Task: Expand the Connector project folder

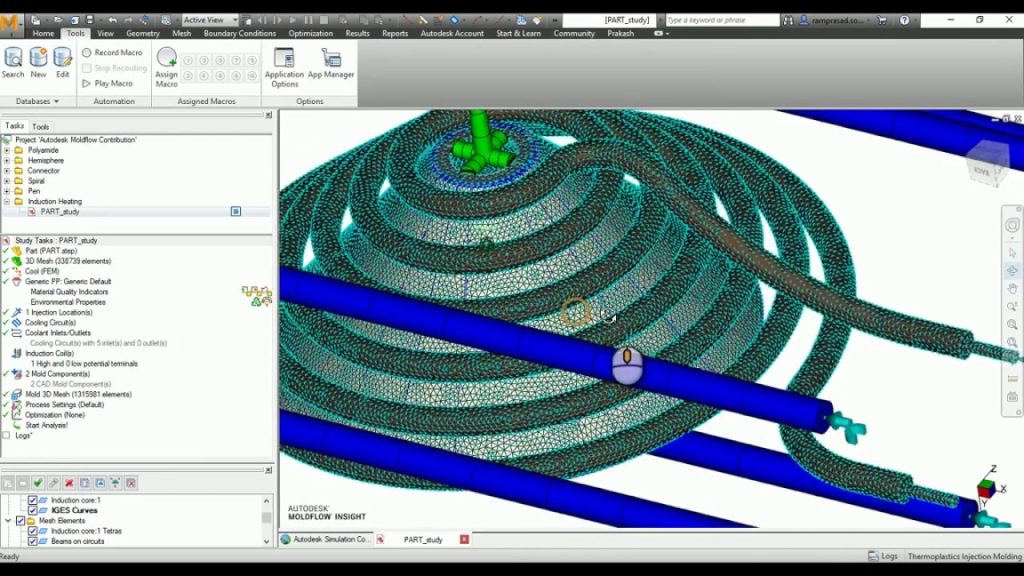Action: 7,170
